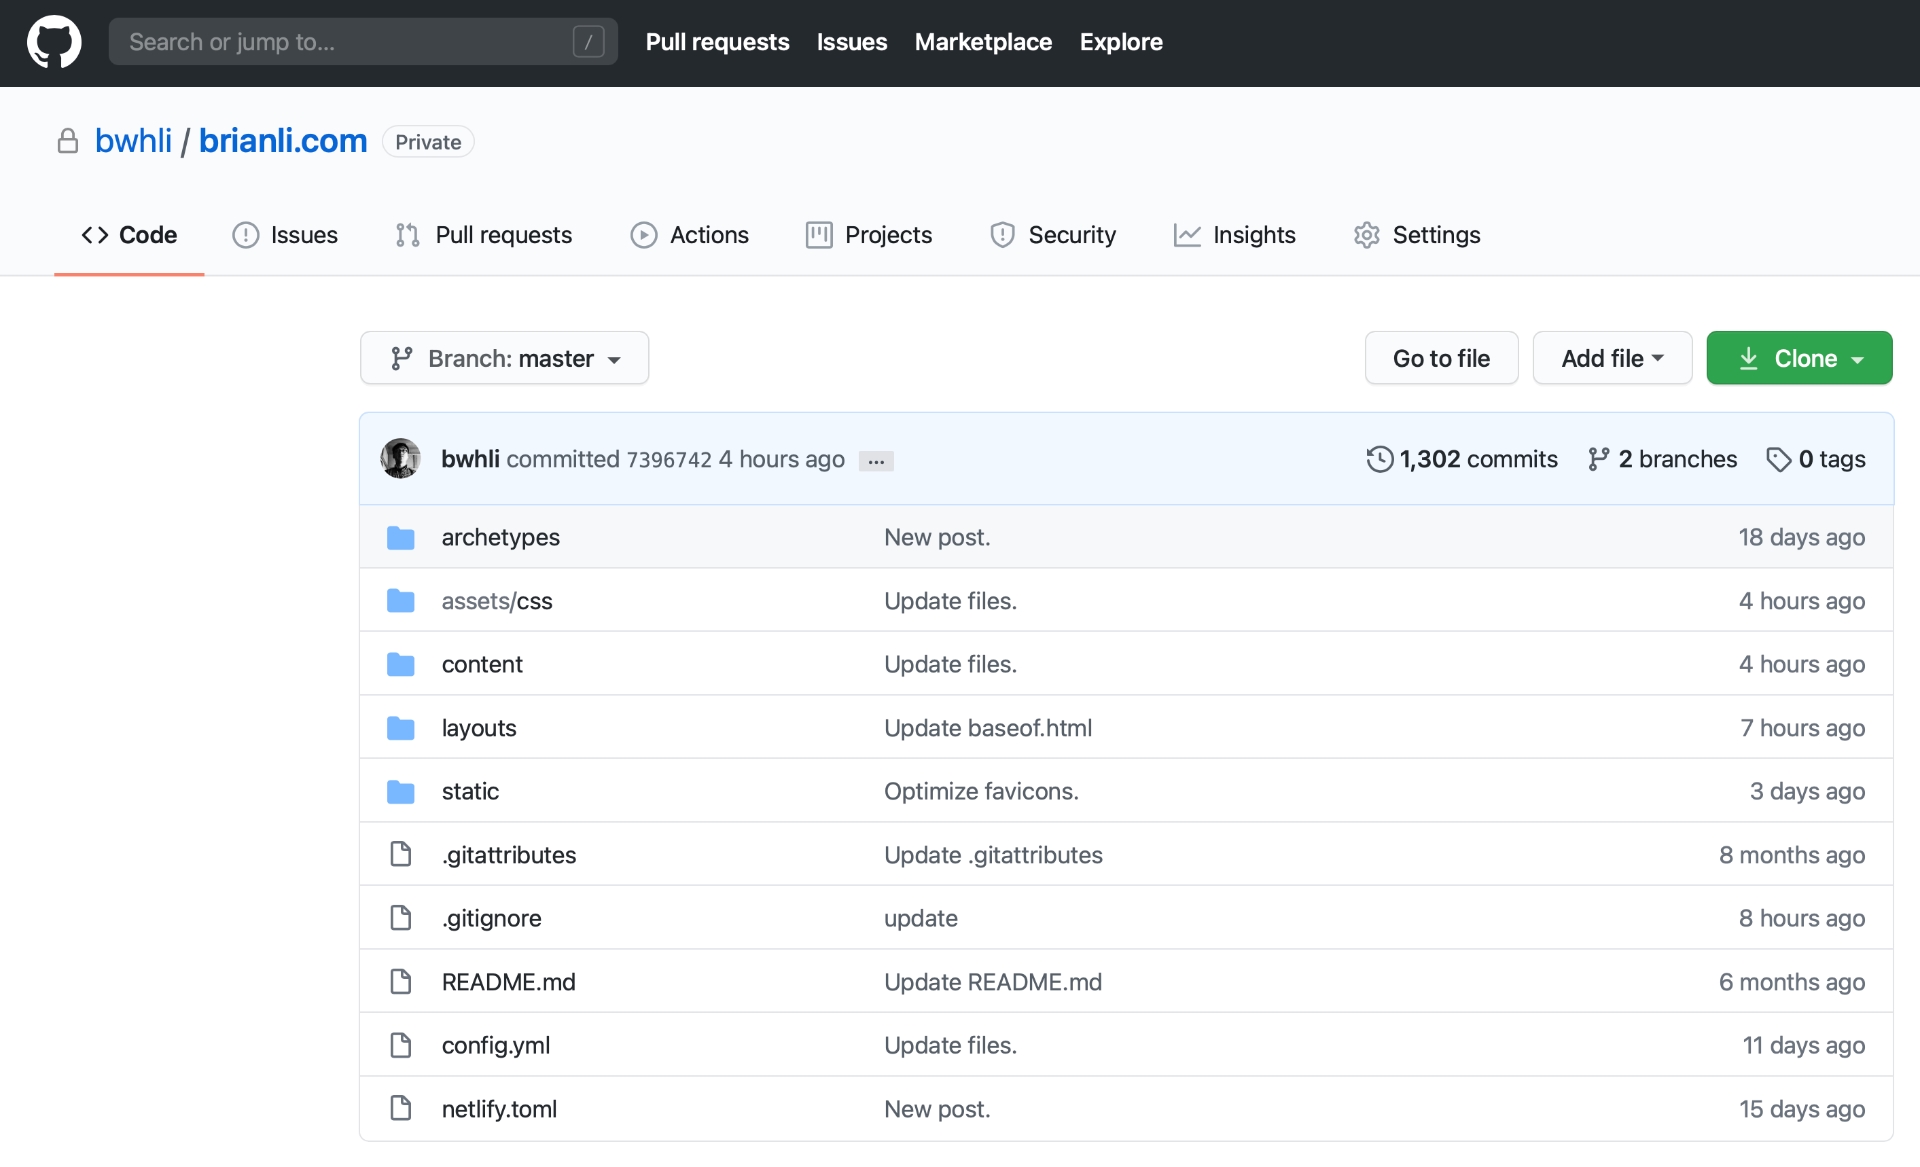
Task: Open Pull requests from top navigation
Action: pos(717,40)
